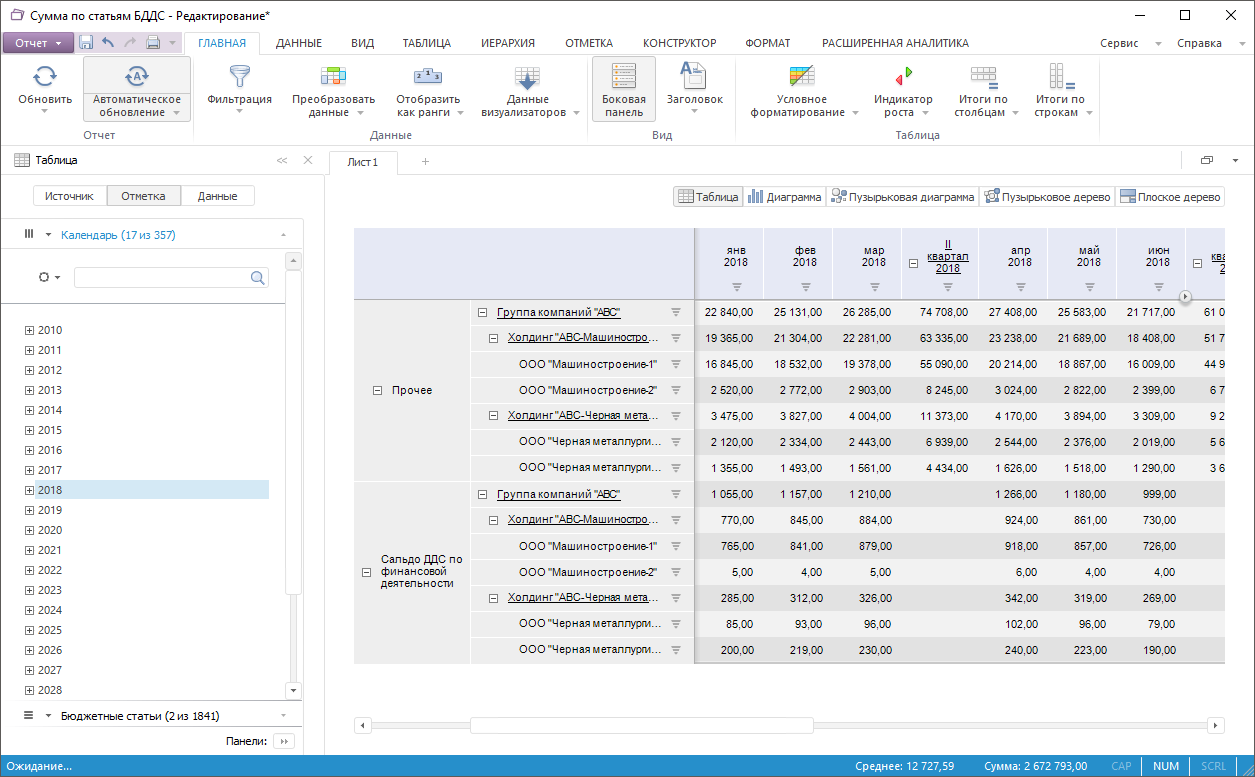Switch view to Диаграмма
The width and height of the screenshot is (1255, 777).
pos(784,197)
